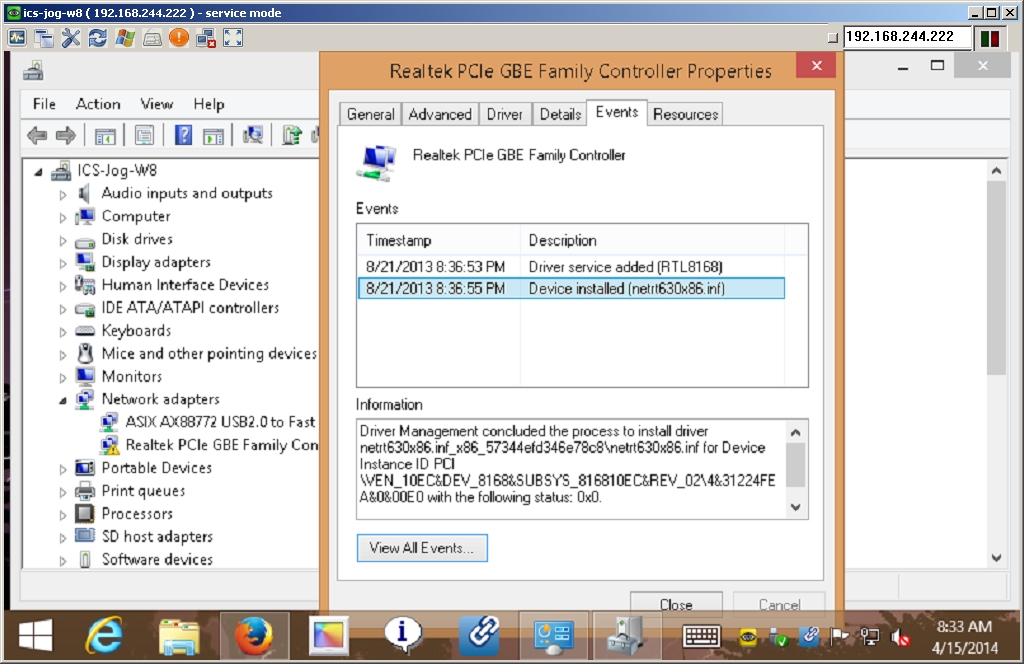Expand the Disk drives node
The image size is (1024, 664).
click(x=63, y=240)
